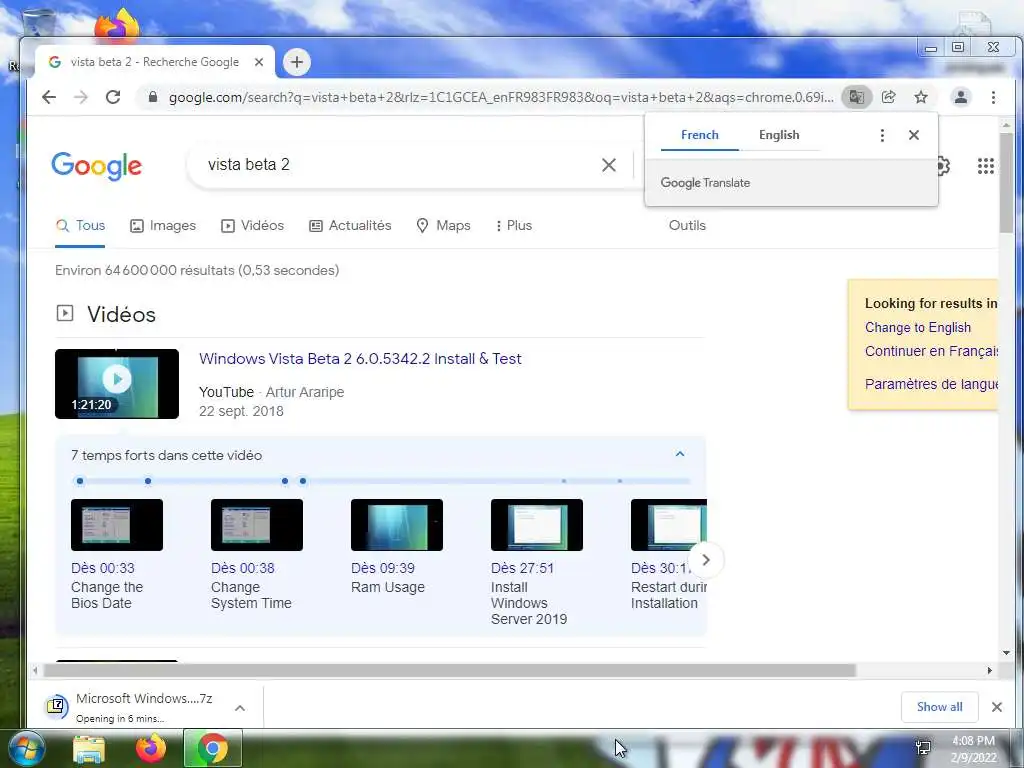Screen dimensions: 1024x768
Task: Select French in the Translate popup
Action: pos(699,135)
